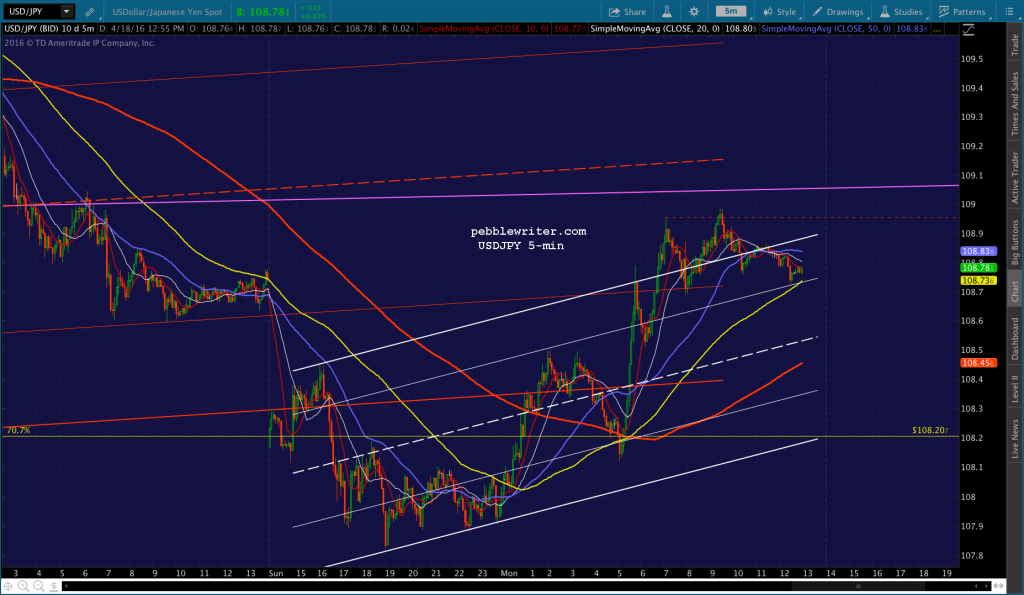Click the pebblewriter.com text annotation
The image size is (1024, 595).
pyautogui.click(x=528, y=231)
